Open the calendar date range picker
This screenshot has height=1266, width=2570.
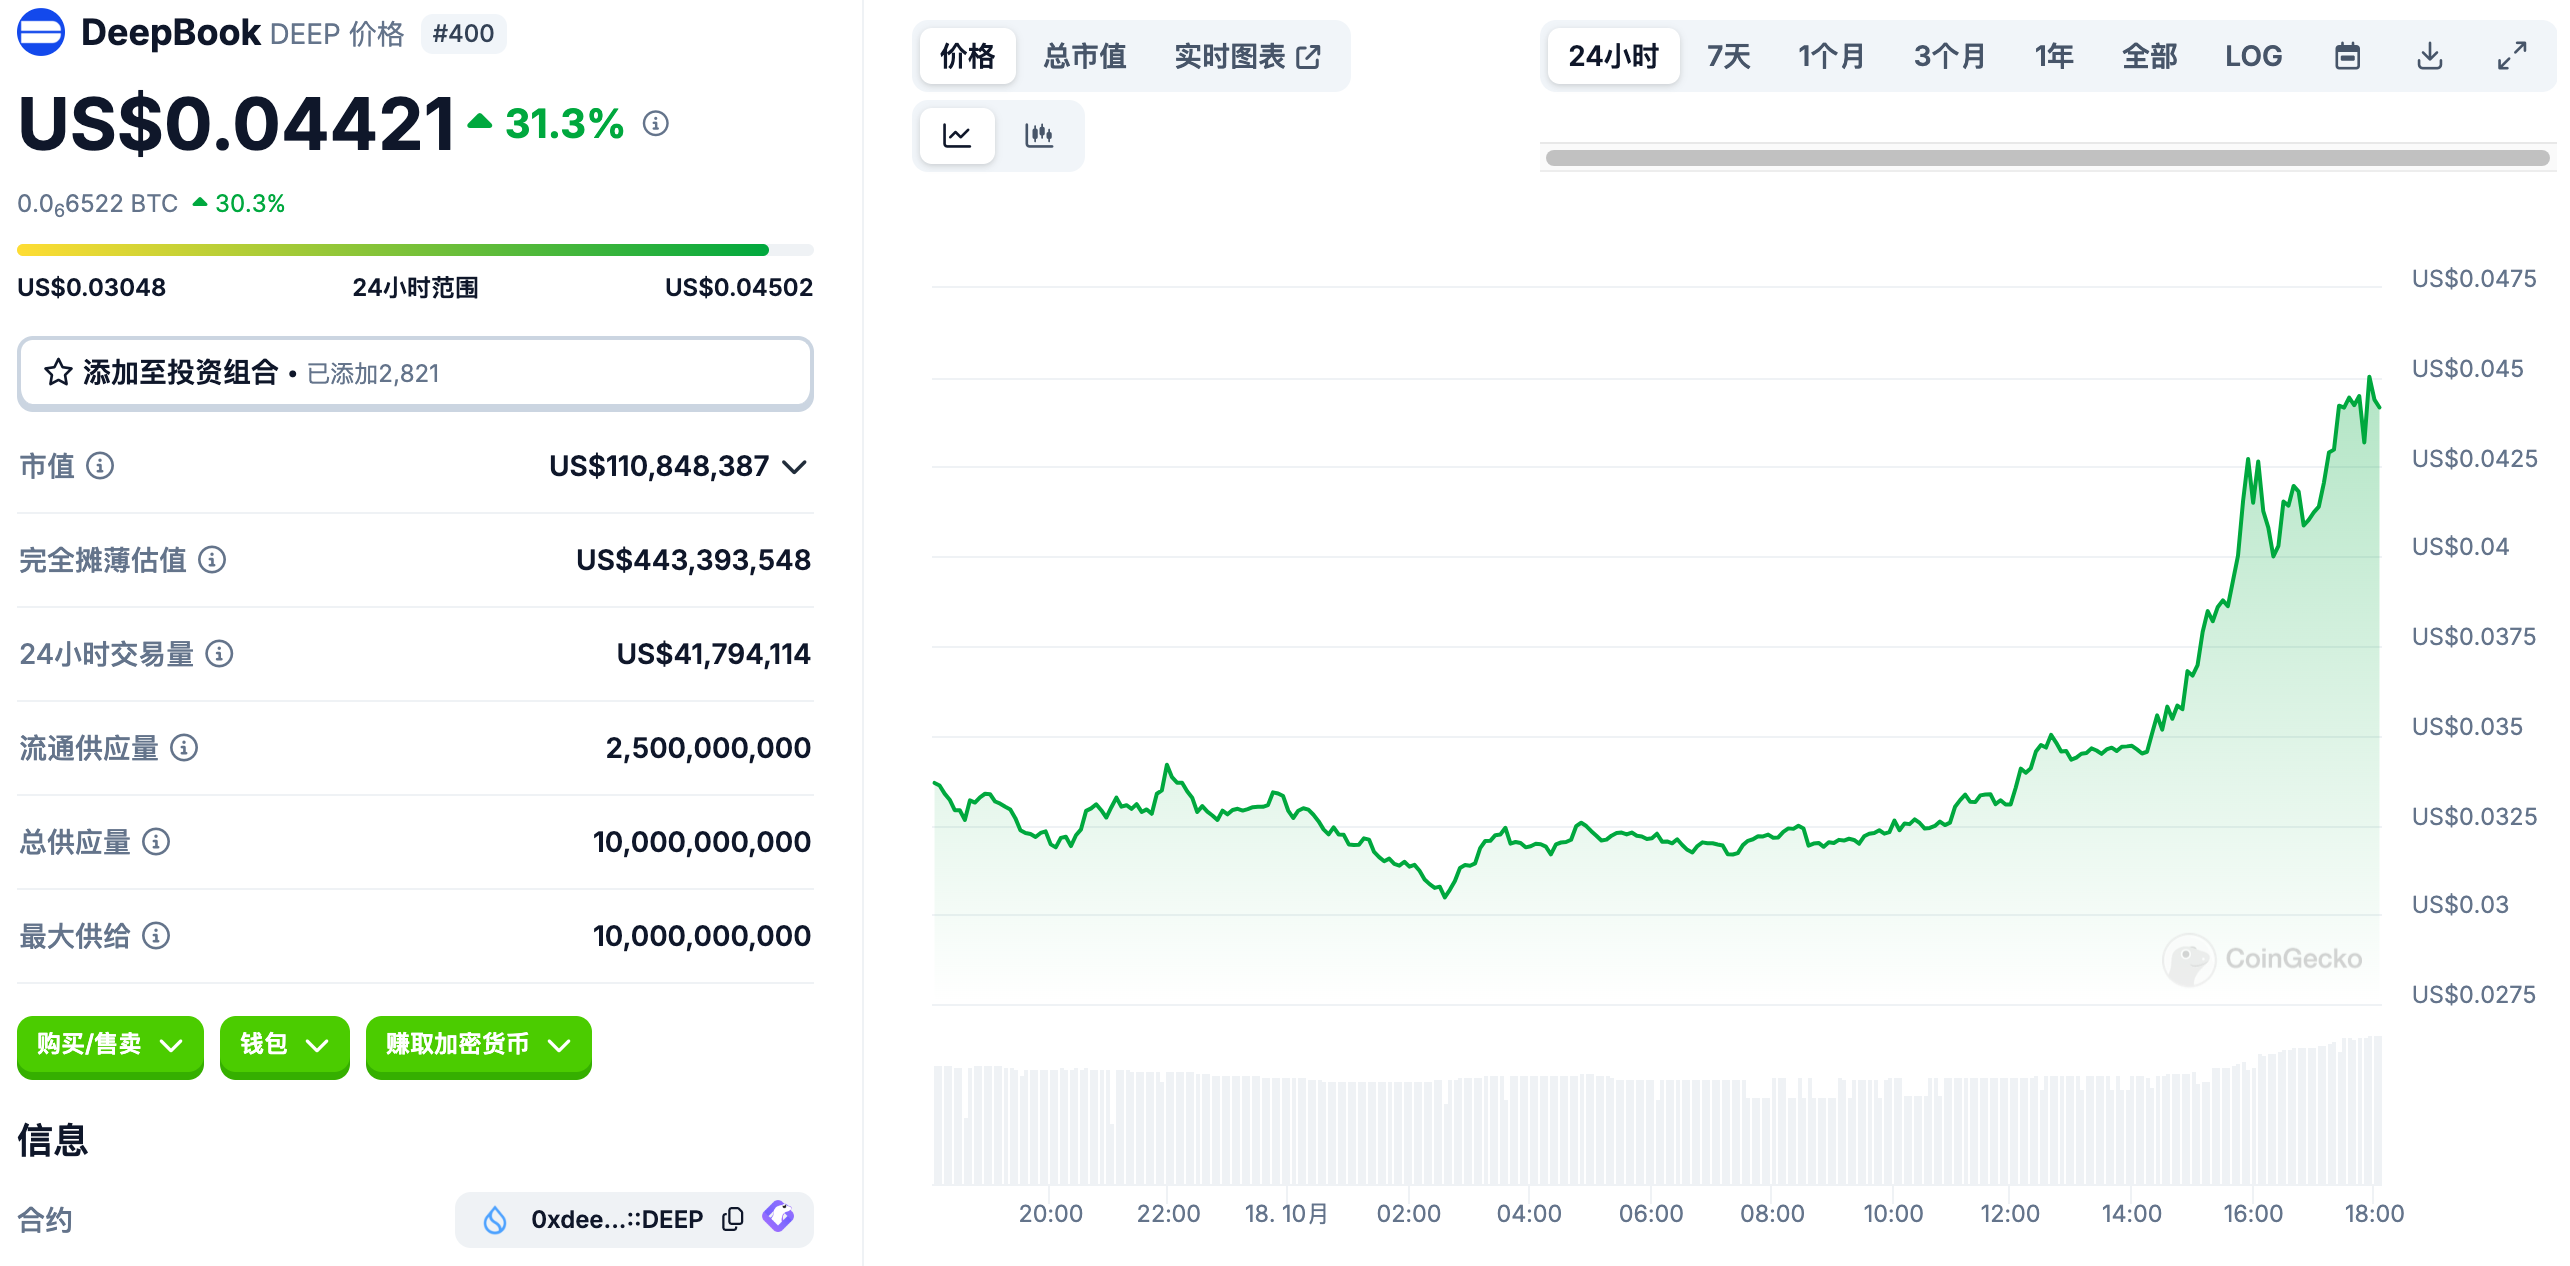2347,56
